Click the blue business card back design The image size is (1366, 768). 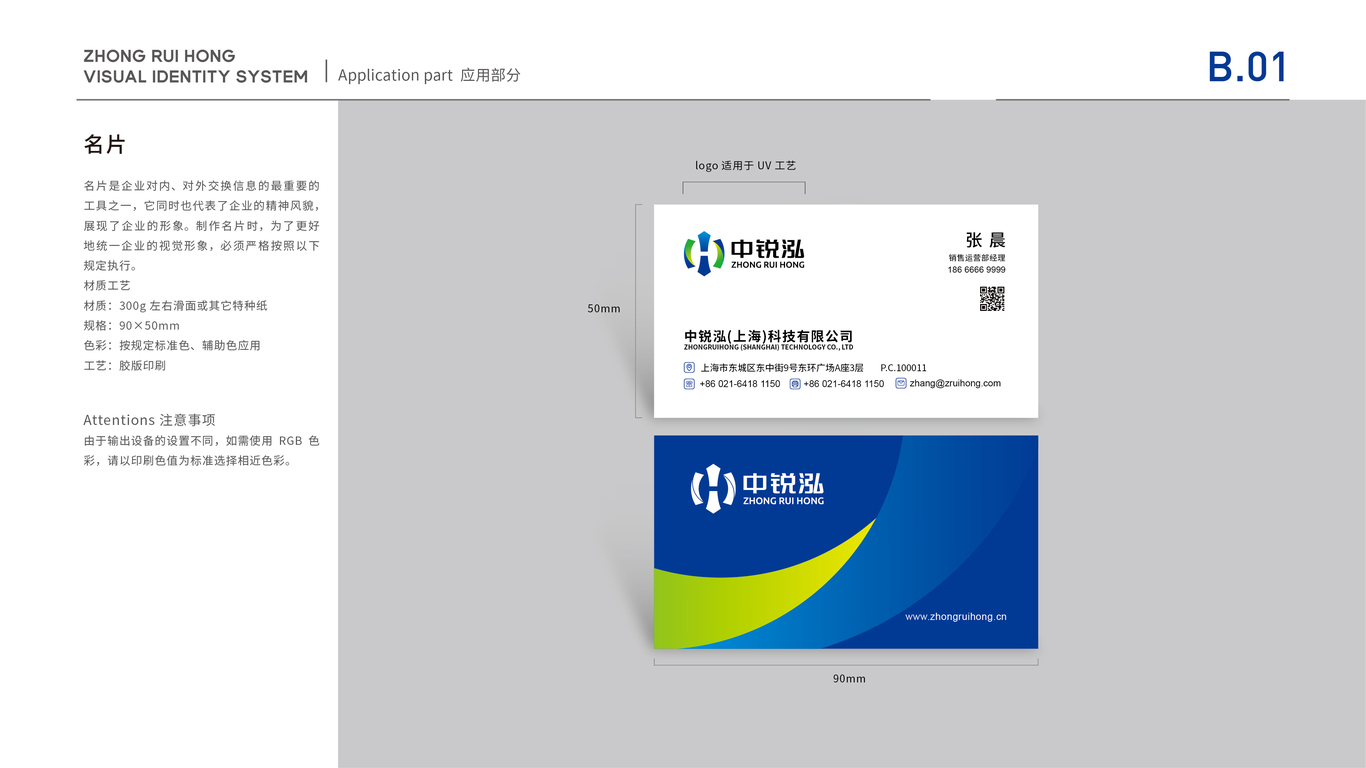click(846, 542)
